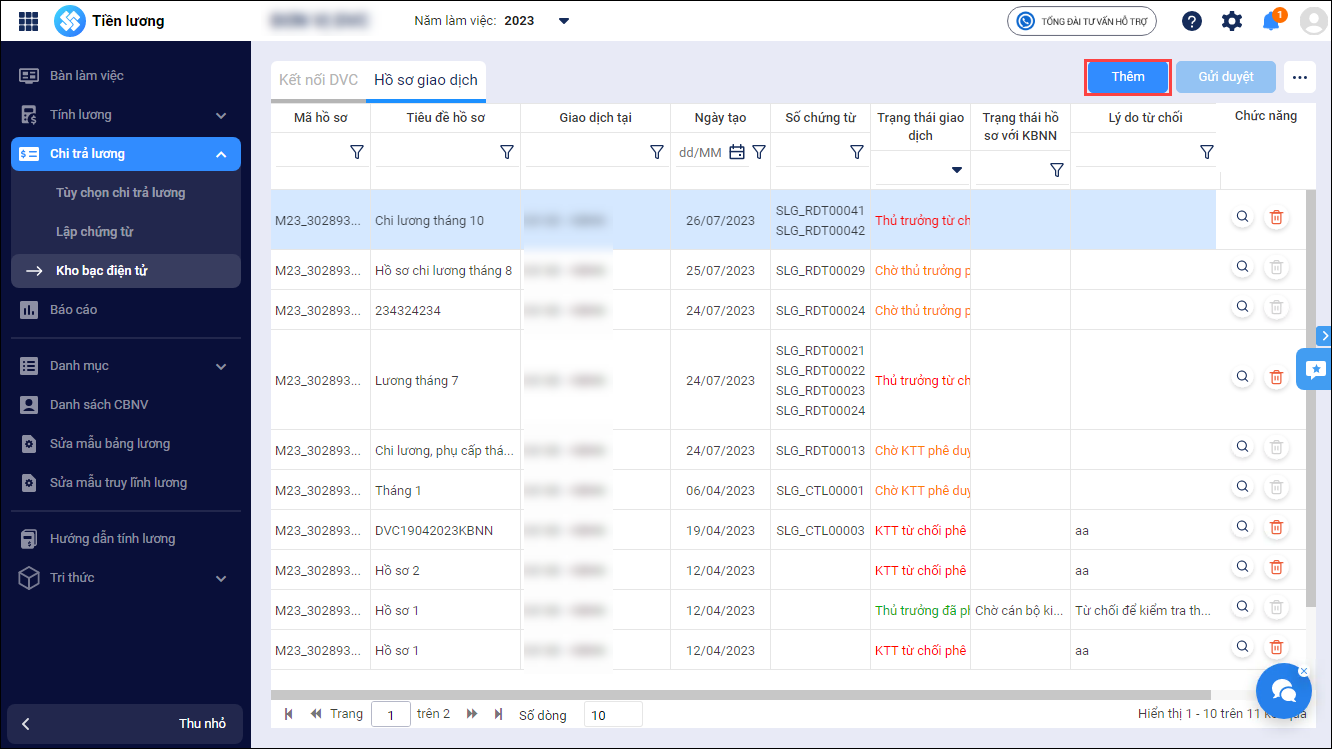This screenshot has height=749, width=1332.
Task: Filter the Giao dịch tại column
Action: point(656,152)
